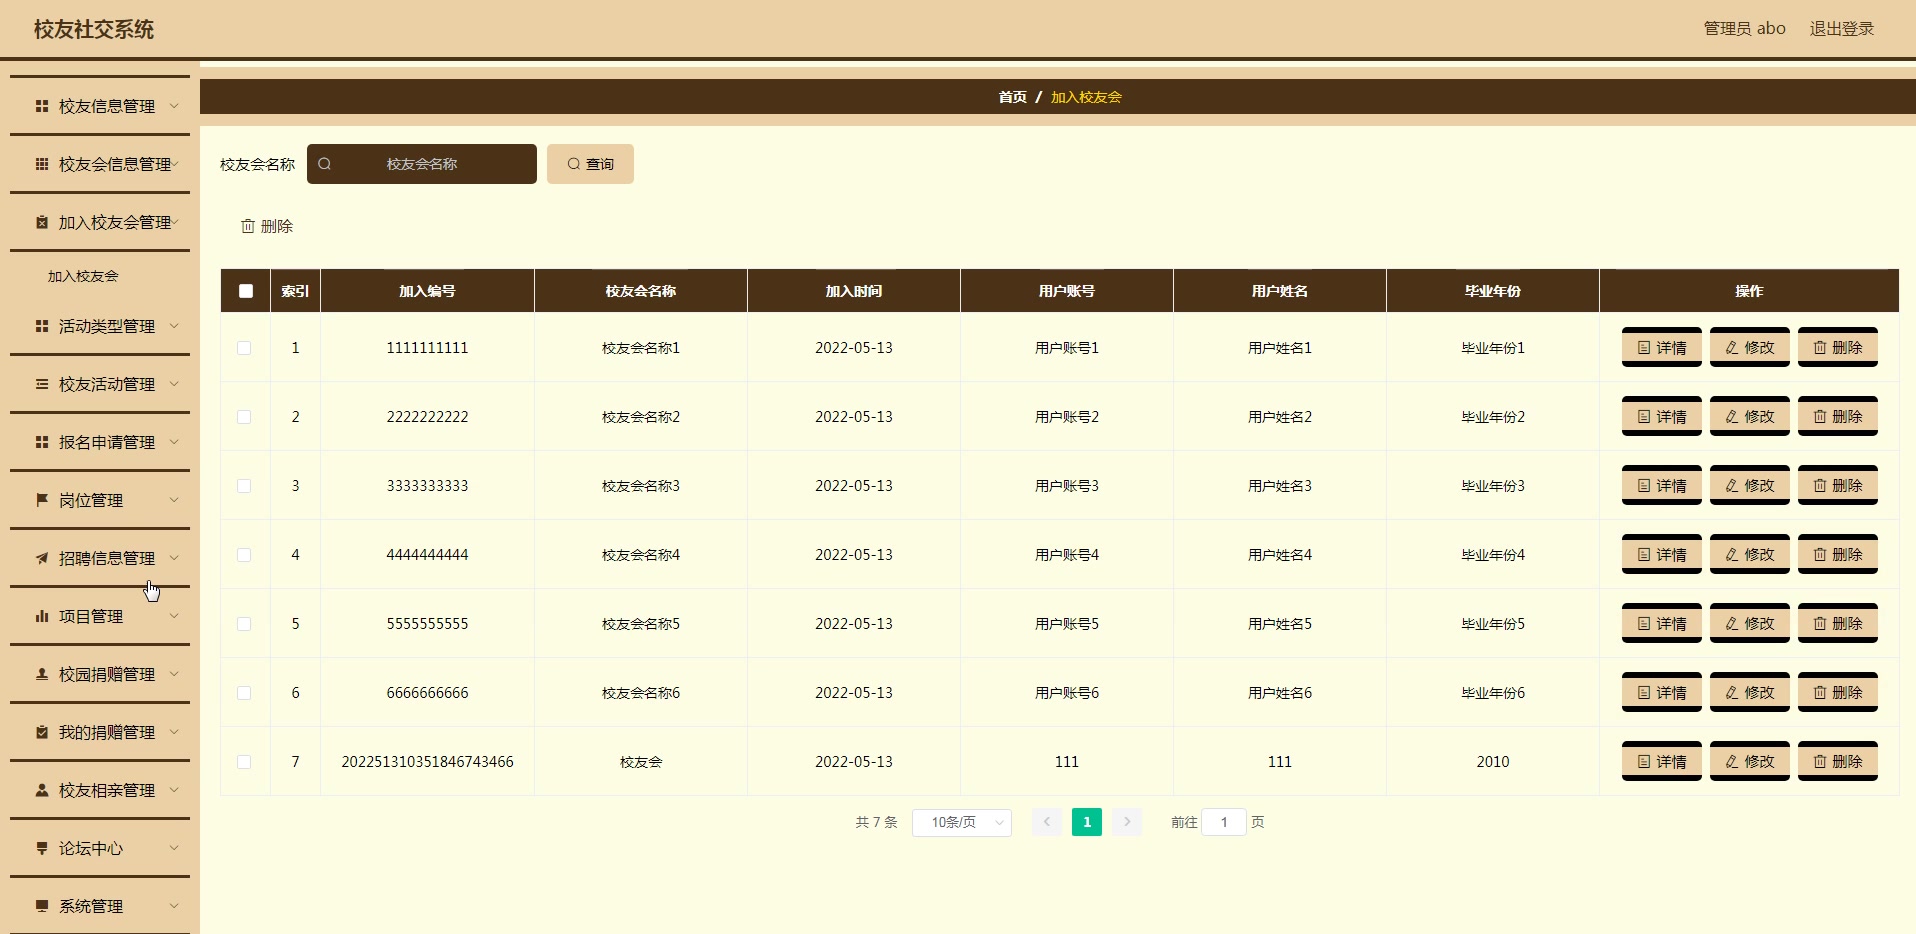Collapse the 加入校友会管理 menu

coord(174,222)
